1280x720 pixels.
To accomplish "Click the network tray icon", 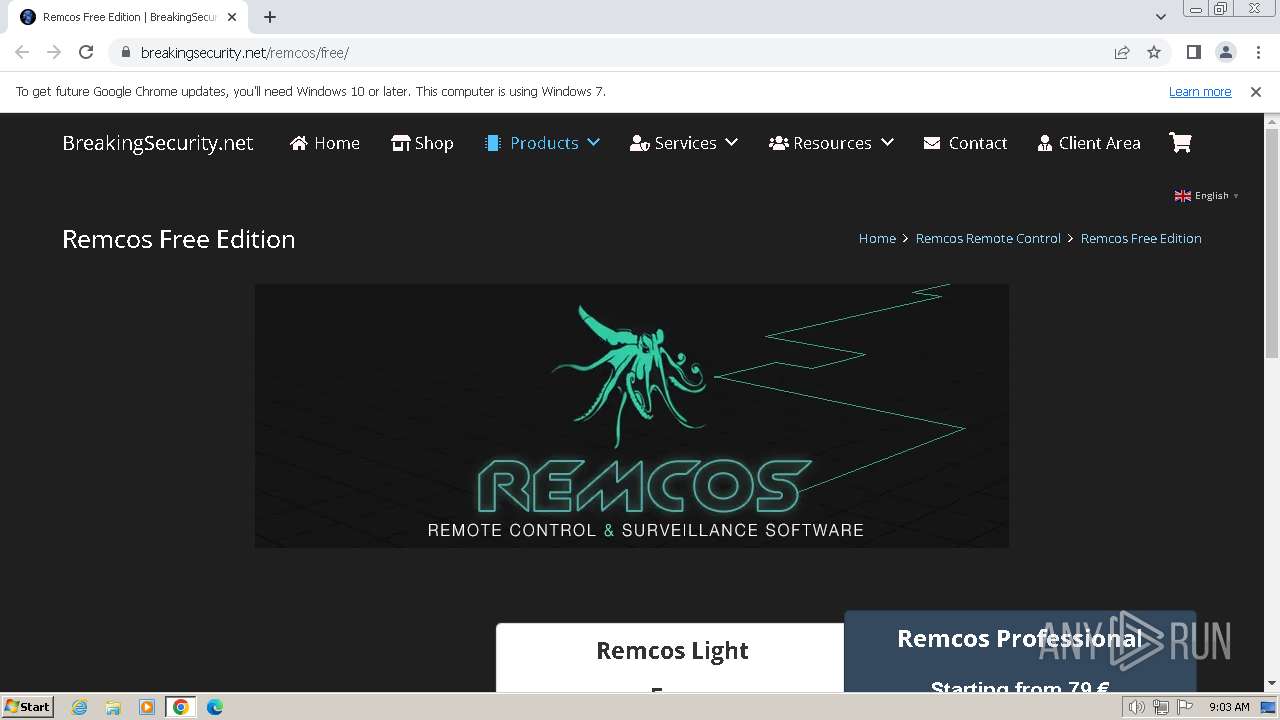I will [1161, 707].
